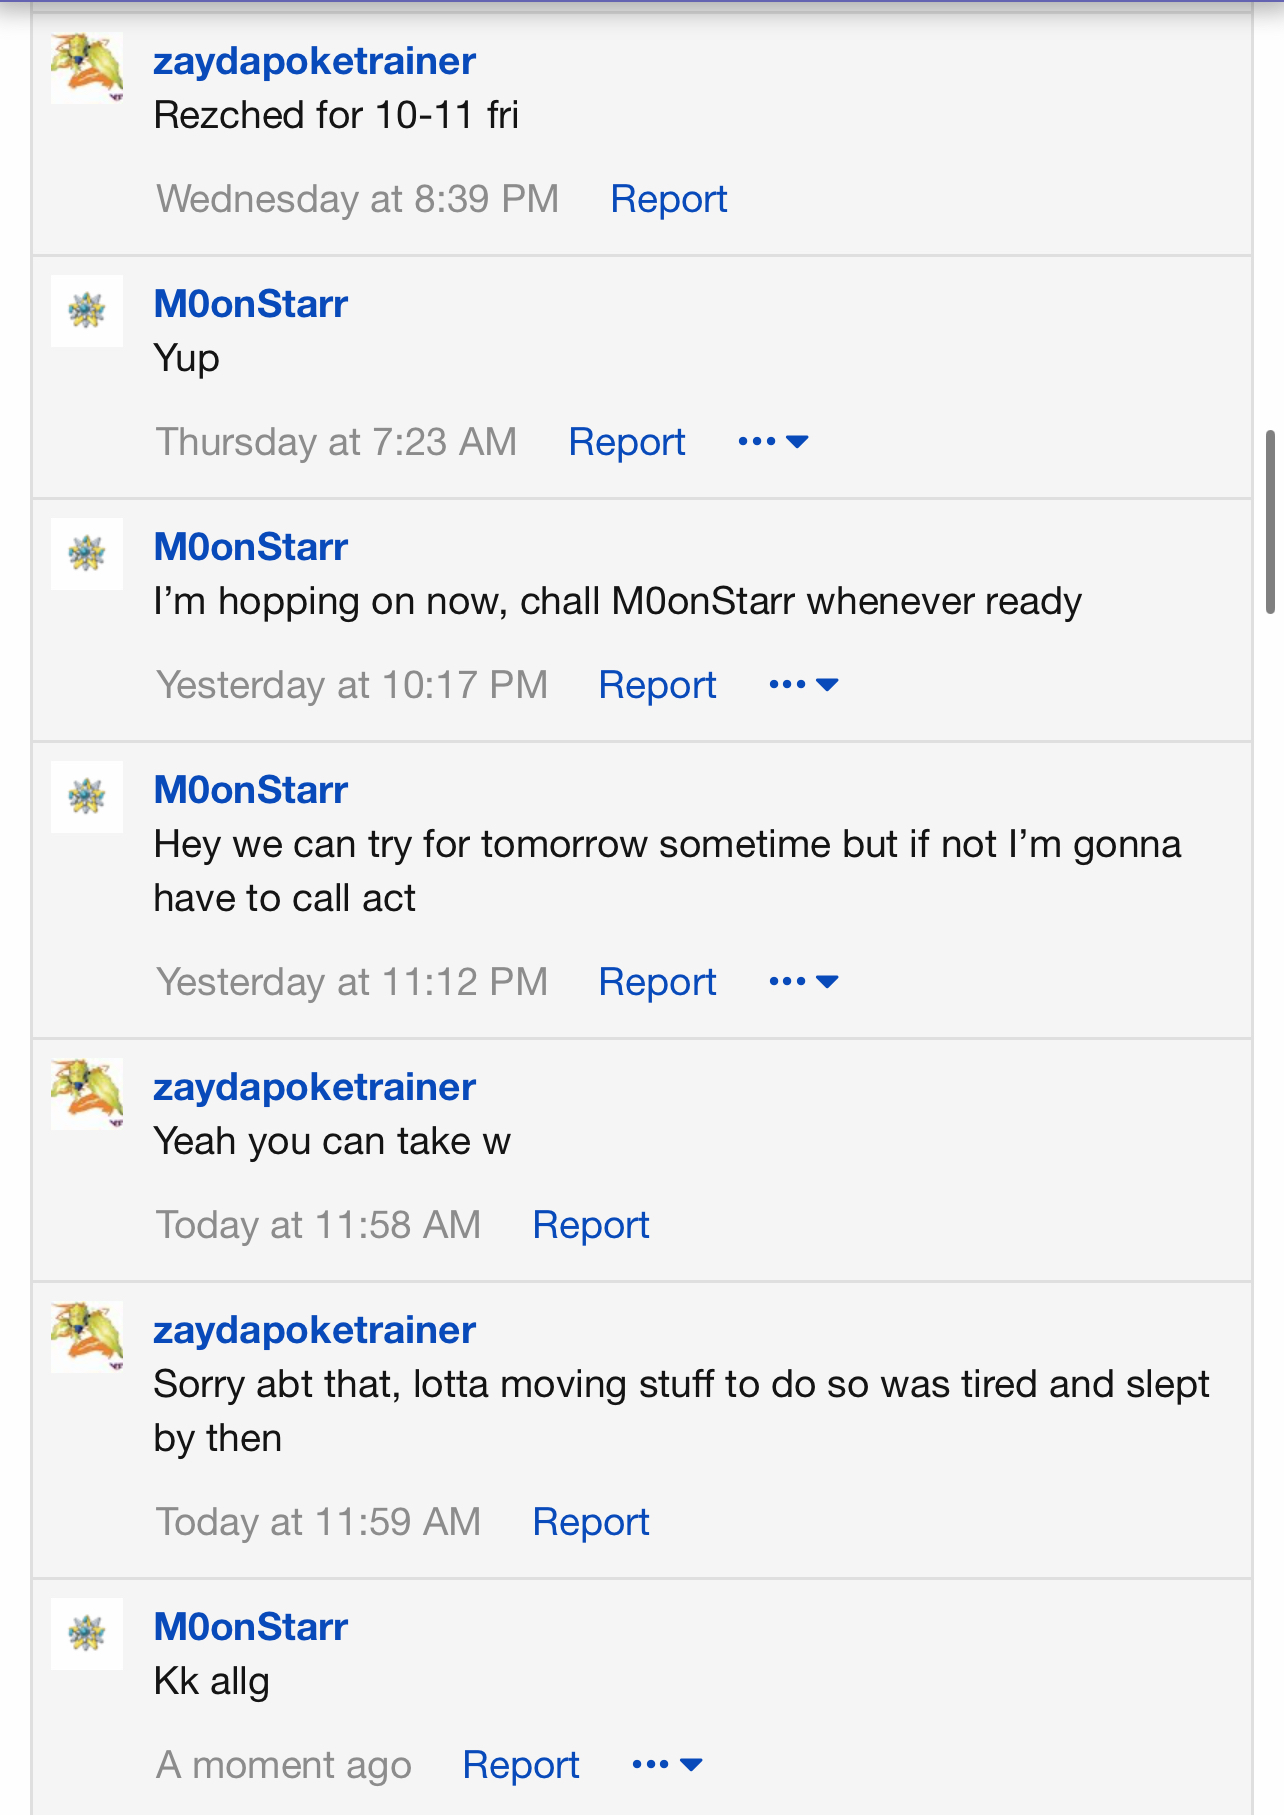The image size is (1284, 1815).
Task: Click M0onStarr avatar beside 'Yup' message
Action: pyautogui.click(x=87, y=311)
